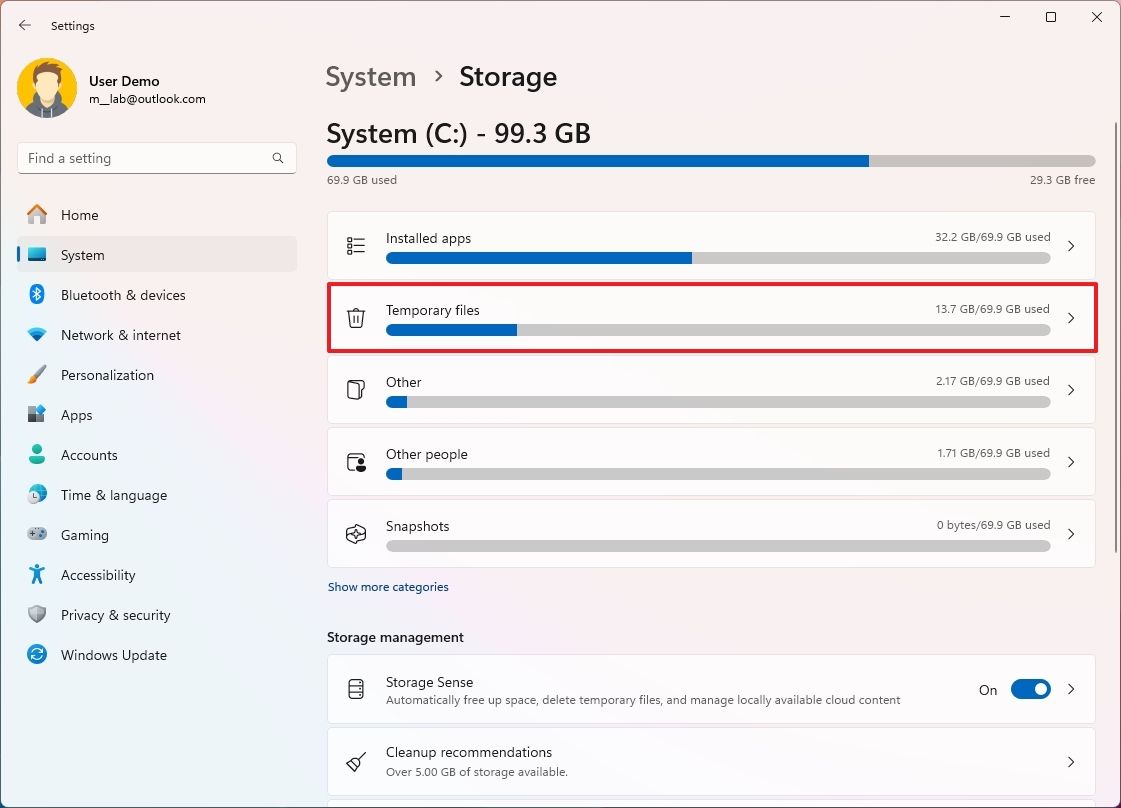Select the Installed apps icon
1121x808 pixels.
[x=356, y=245]
